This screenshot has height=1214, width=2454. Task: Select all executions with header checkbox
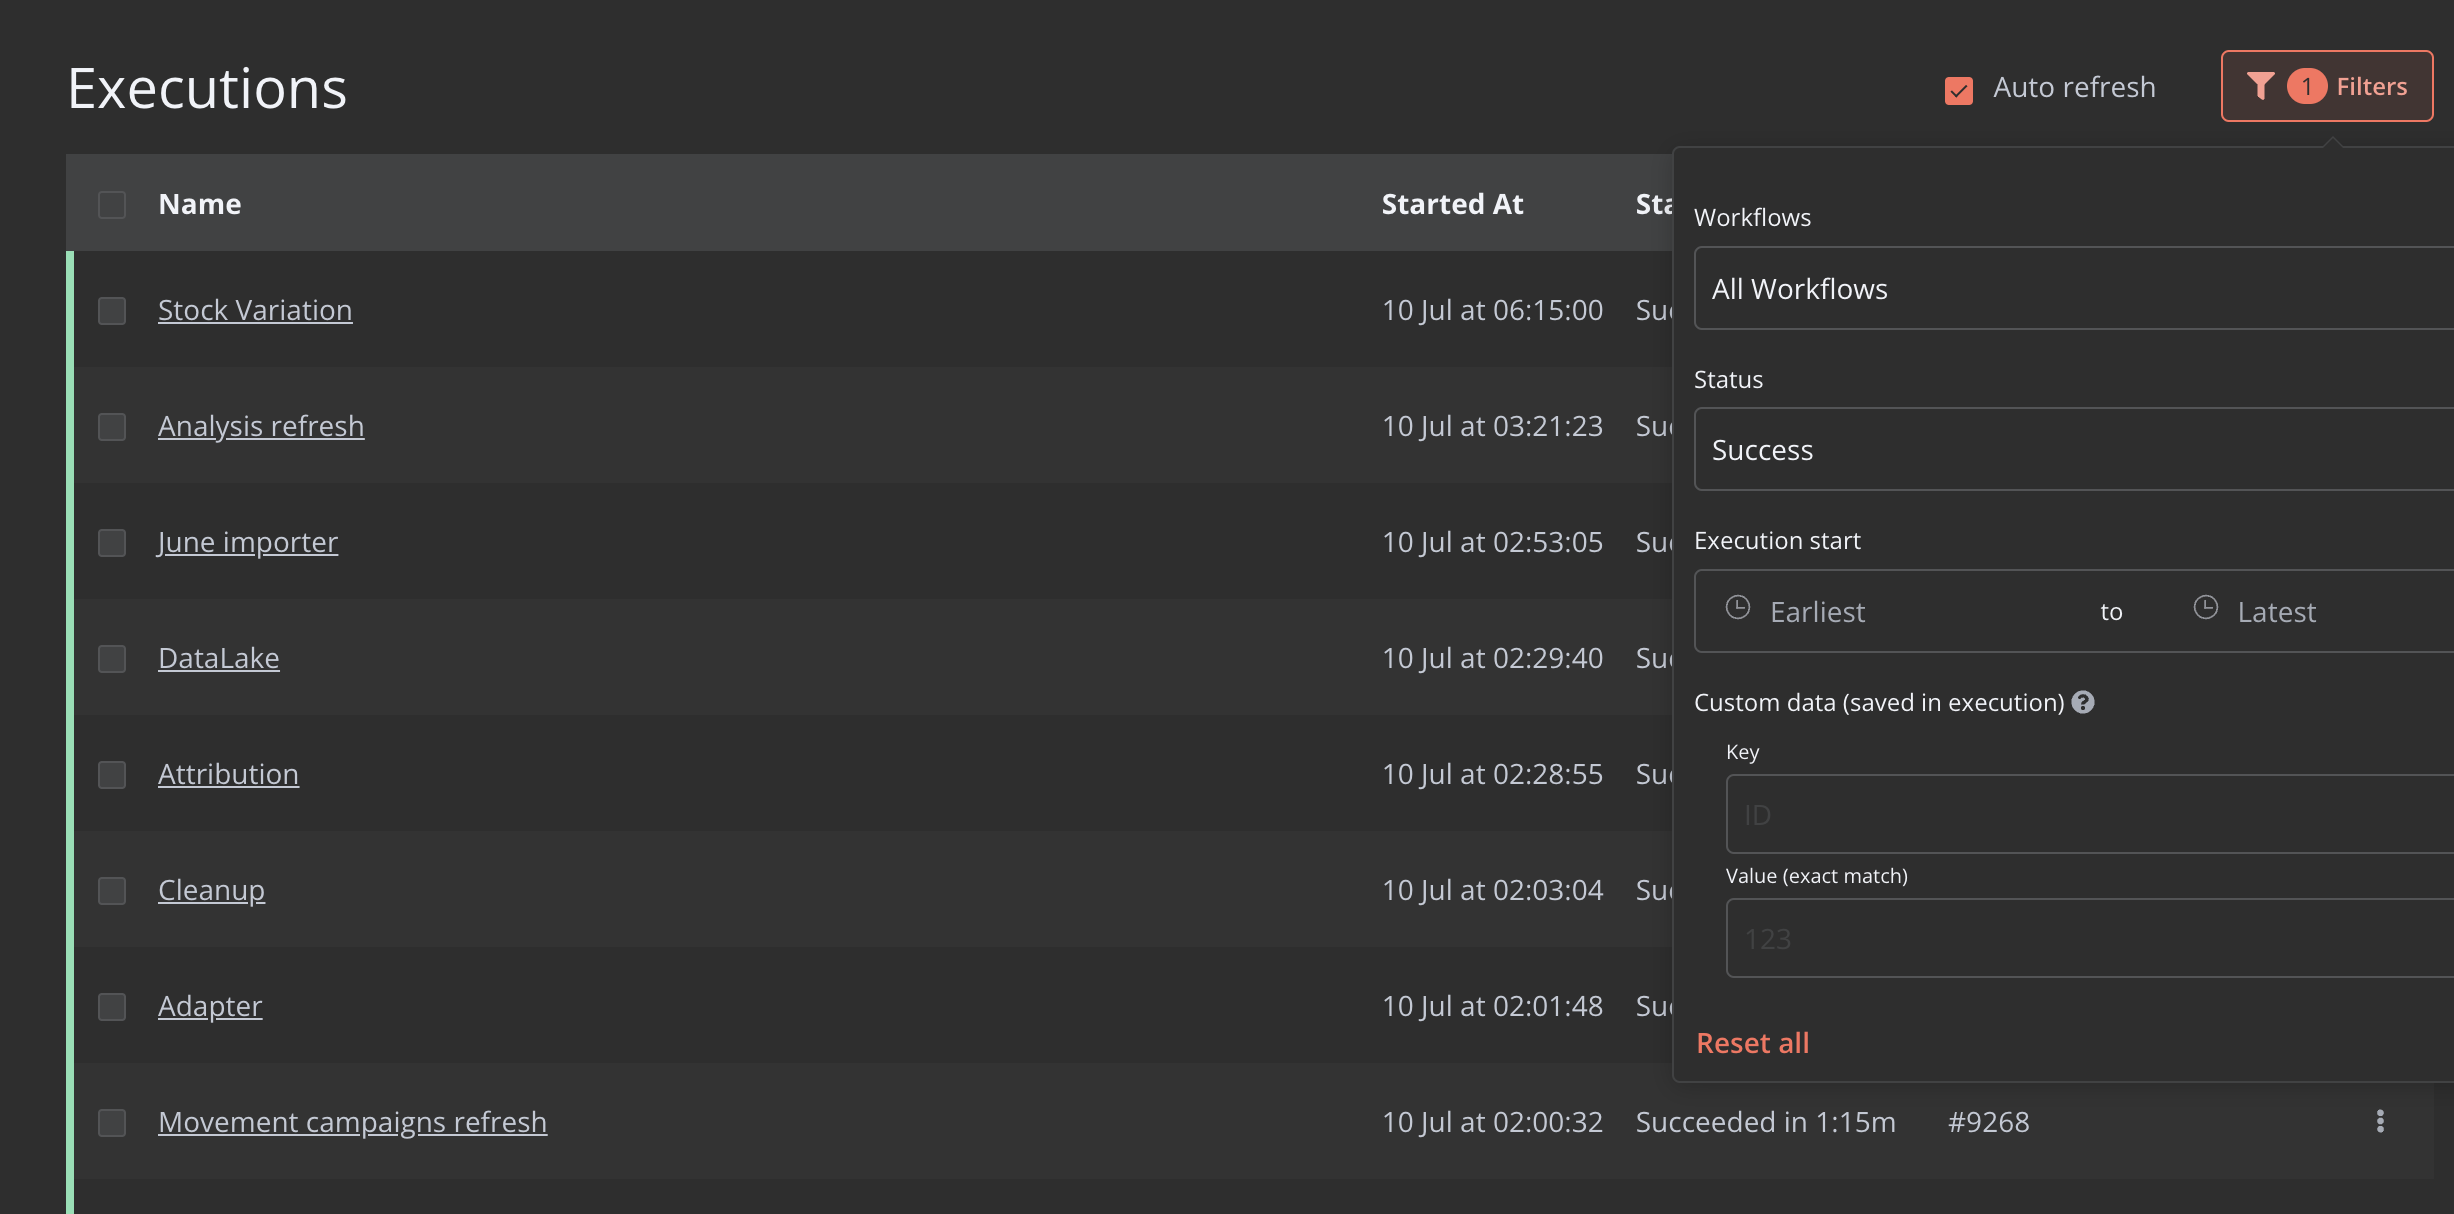112,204
